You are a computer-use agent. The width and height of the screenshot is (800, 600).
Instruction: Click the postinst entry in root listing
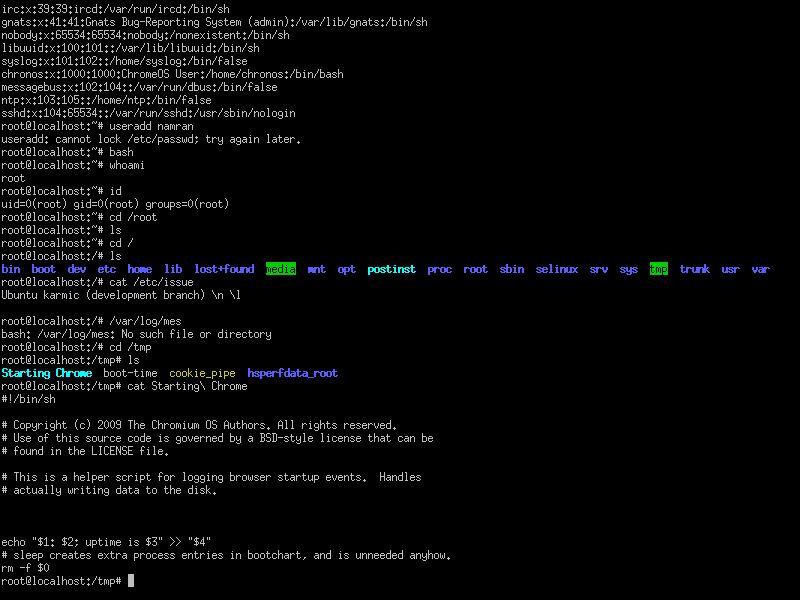pos(391,269)
